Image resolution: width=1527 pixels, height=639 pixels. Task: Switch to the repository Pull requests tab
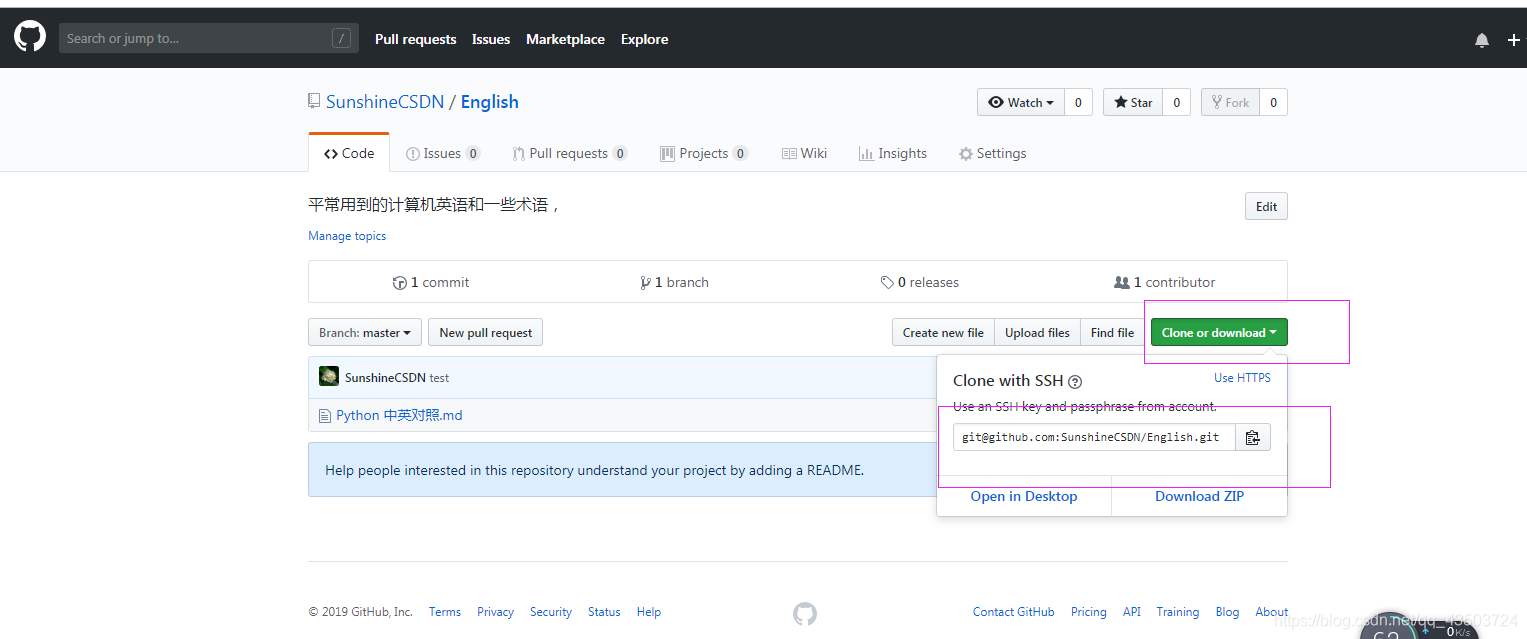(x=569, y=153)
